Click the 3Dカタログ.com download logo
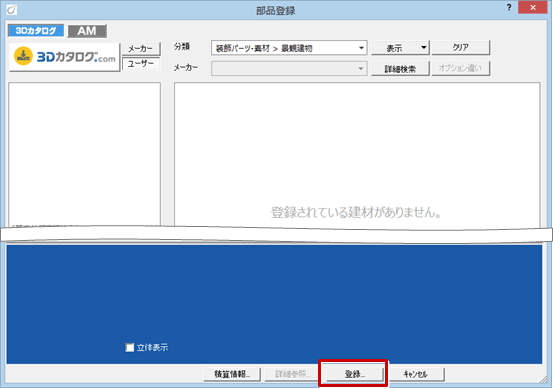 click(65, 57)
